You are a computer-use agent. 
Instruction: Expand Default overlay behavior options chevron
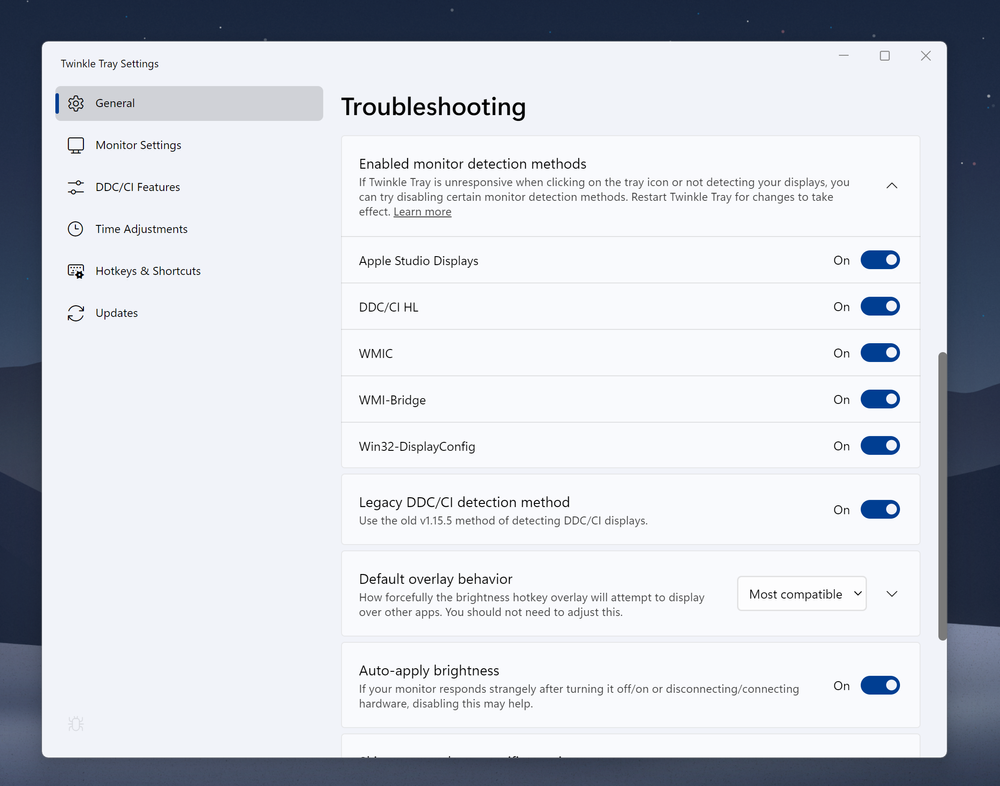[x=892, y=594]
